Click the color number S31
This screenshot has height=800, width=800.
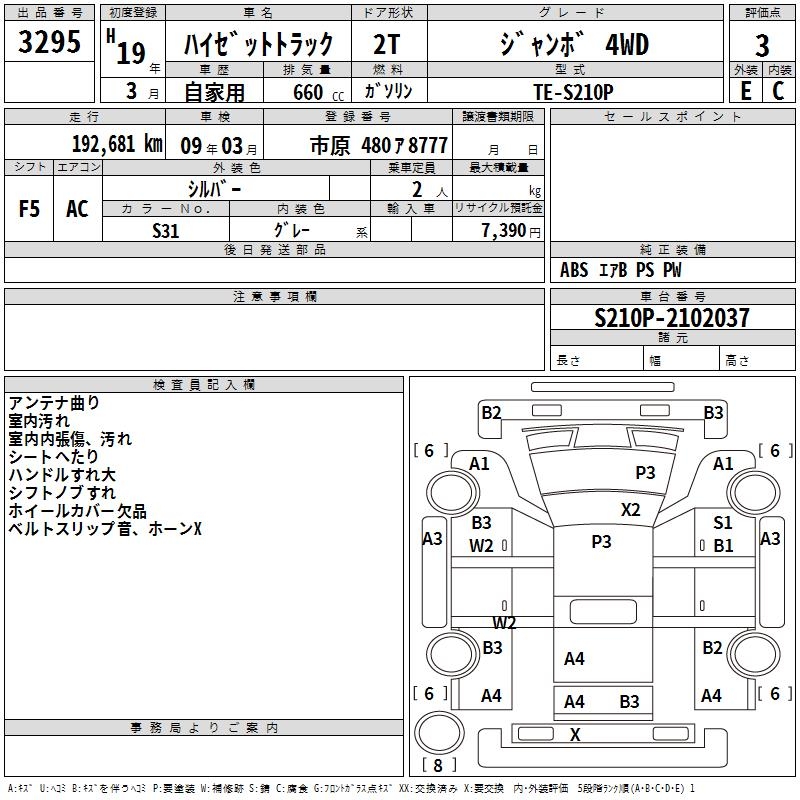pyautogui.click(x=166, y=231)
